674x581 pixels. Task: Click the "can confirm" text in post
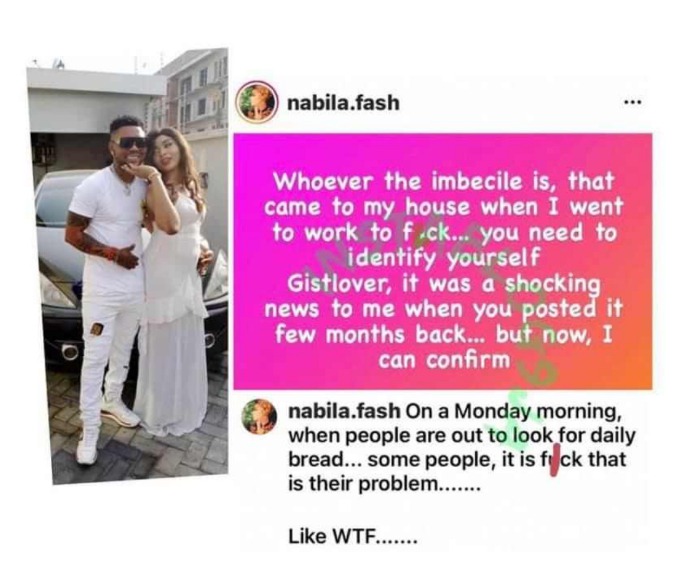[x=444, y=360]
